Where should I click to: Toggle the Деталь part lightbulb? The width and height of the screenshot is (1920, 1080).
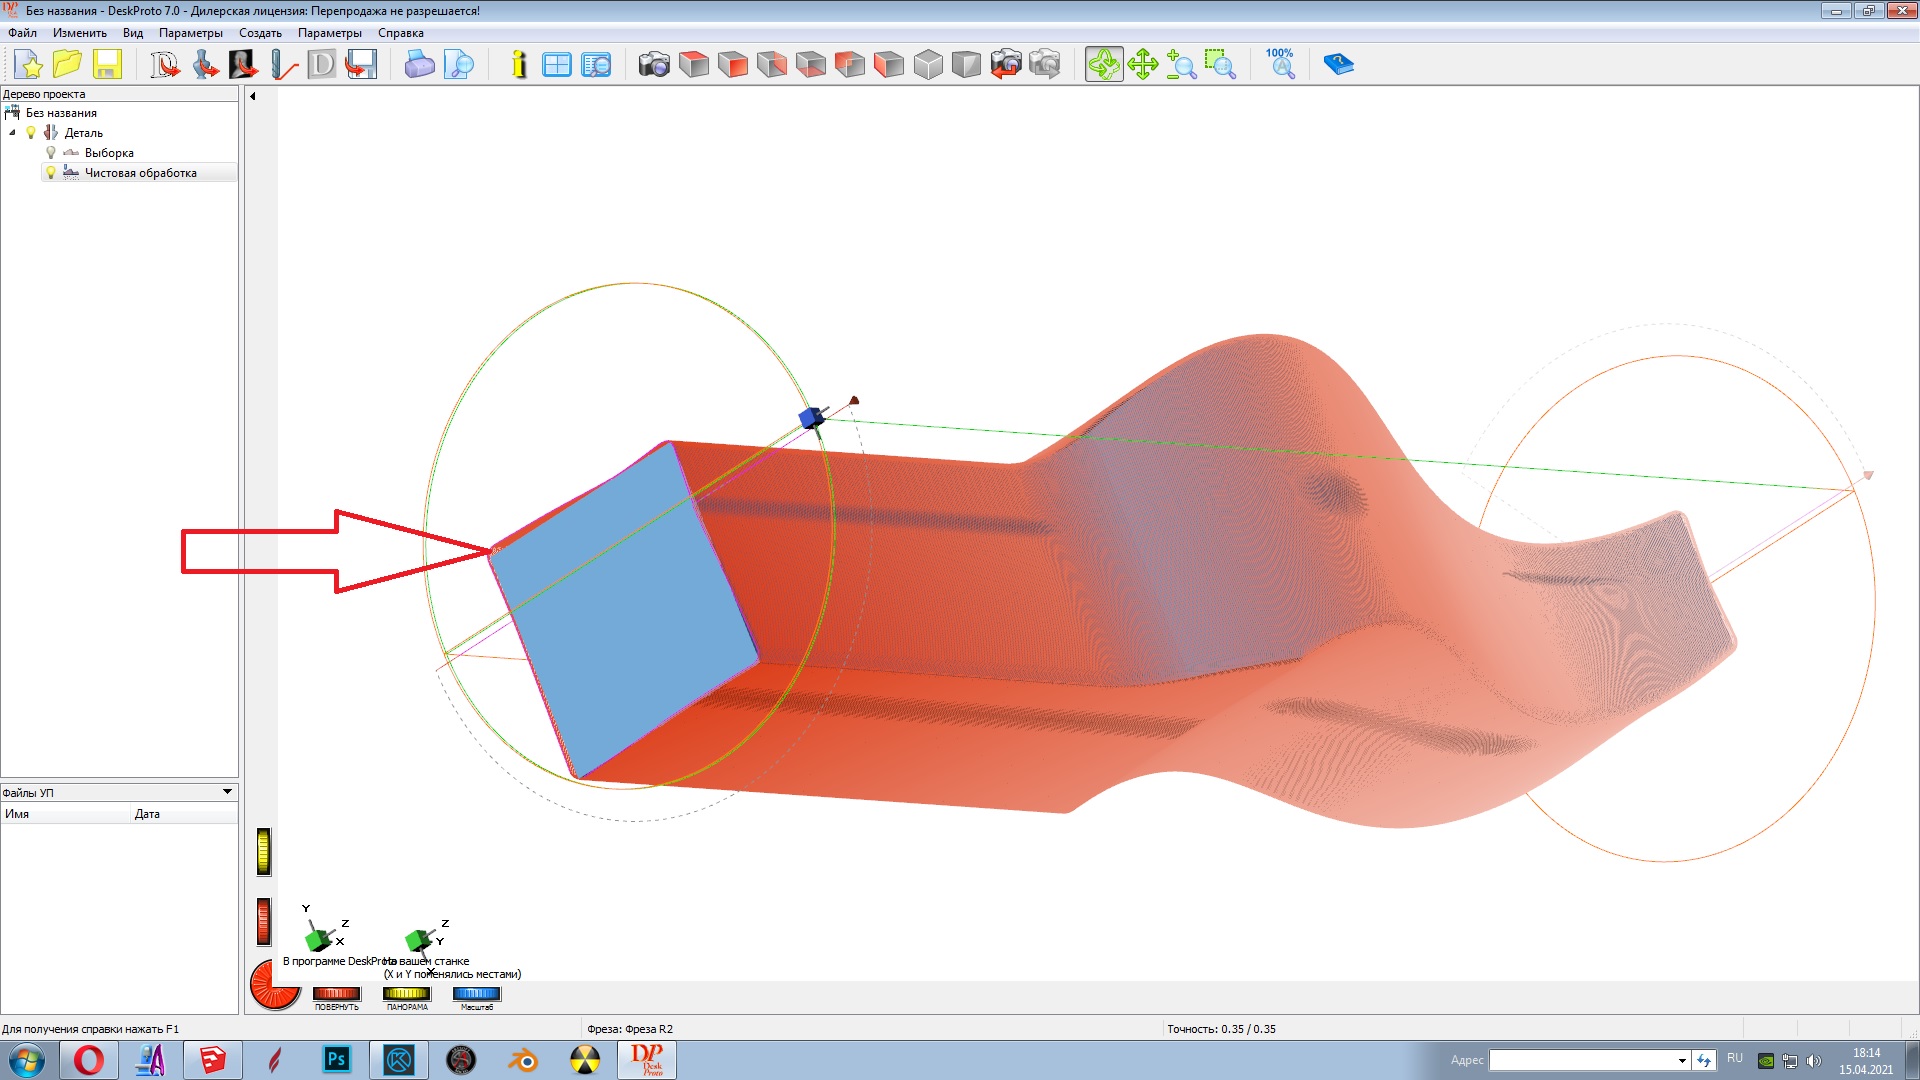click(x=31, y=133)
